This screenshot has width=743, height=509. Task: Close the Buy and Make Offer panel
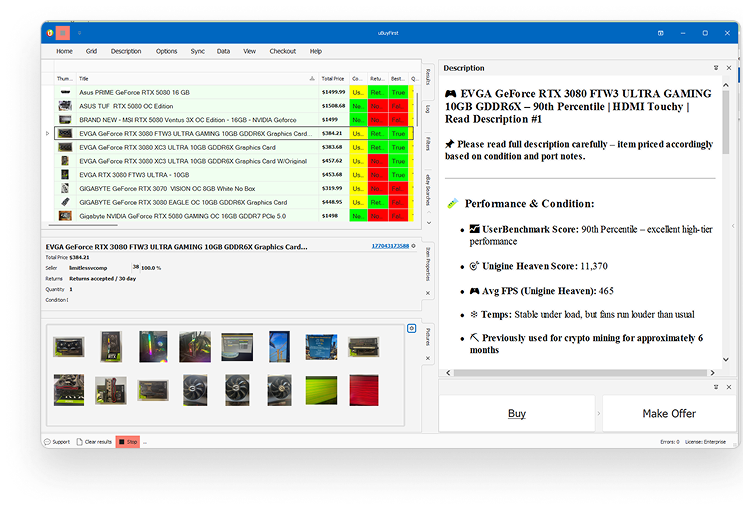point(729,387)
